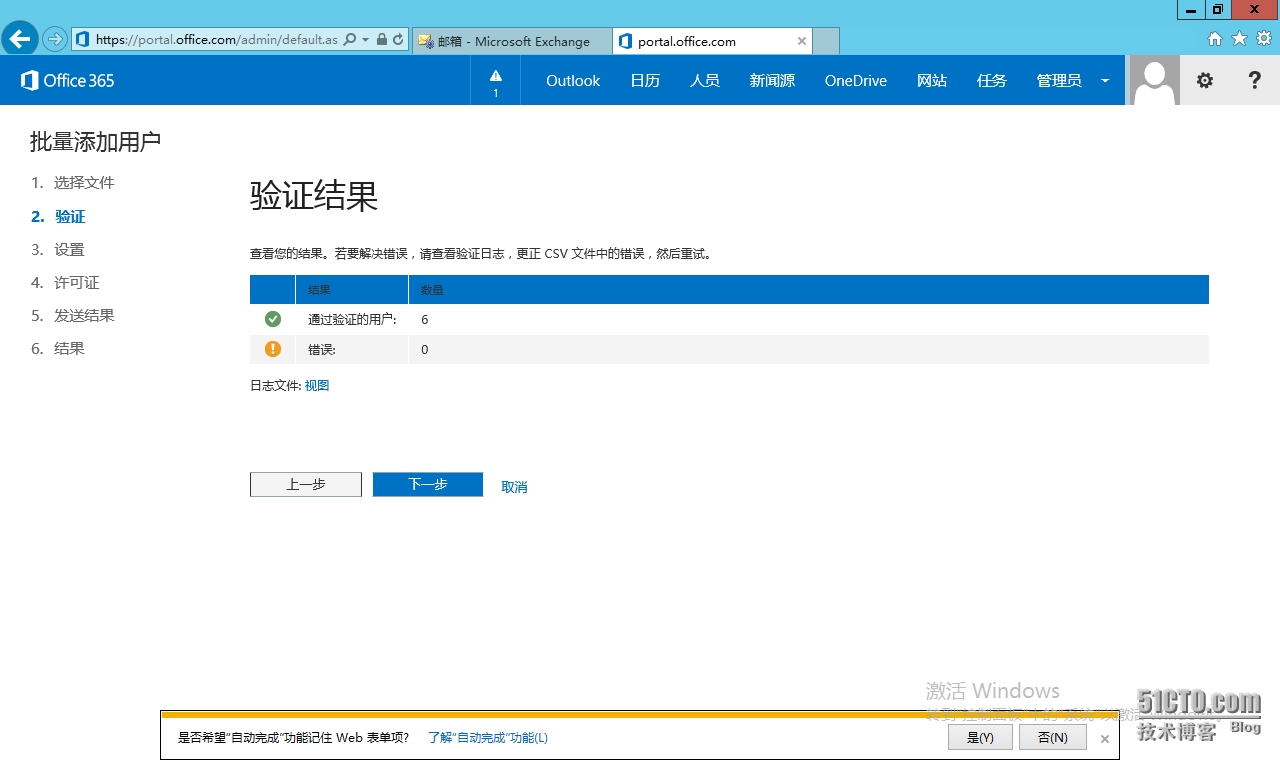Screen dimensions: 1280x760
Task: Click the browser home icon
Action: pos(1214,38)
